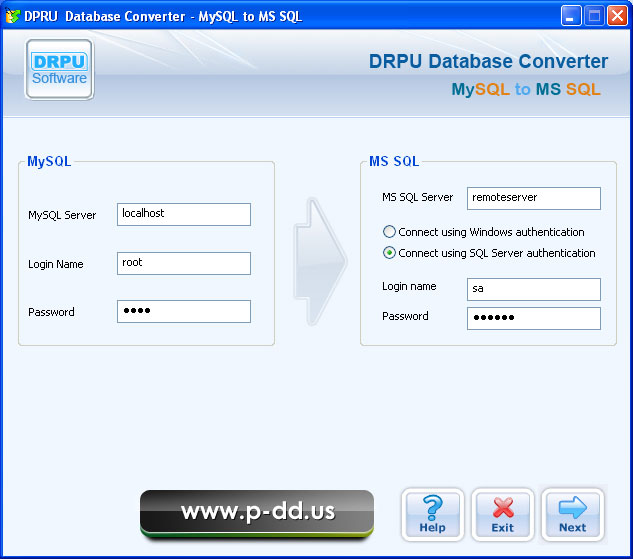Click the application icon in the title bar
Viewport: 633px width, 559px height.
coord(13,16)
